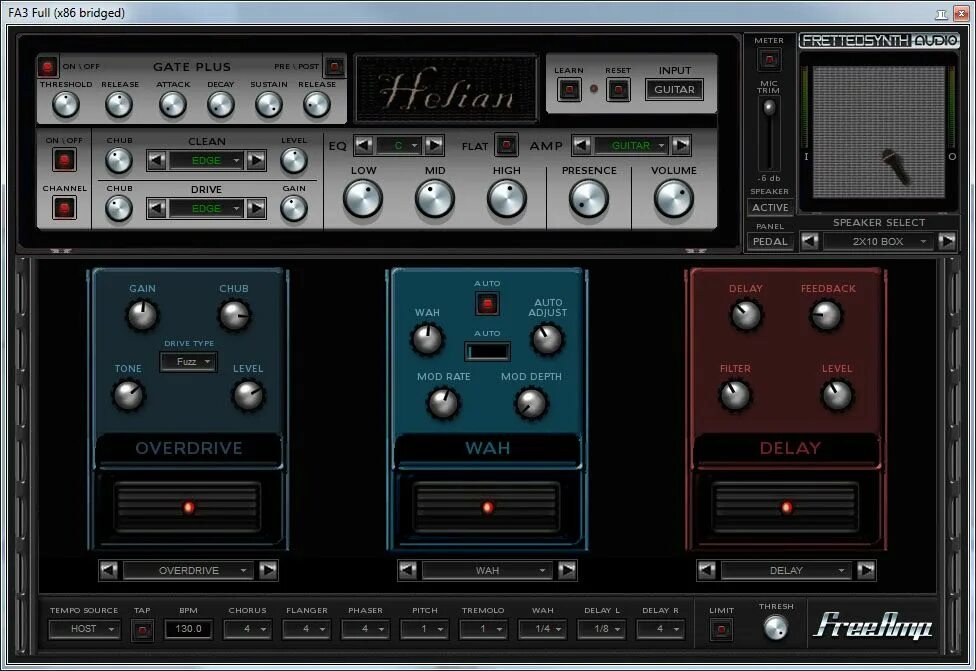Stomp the Overdrive pedal footswitch
This screenshot has height=671, width=976.
tap(187, 507)
